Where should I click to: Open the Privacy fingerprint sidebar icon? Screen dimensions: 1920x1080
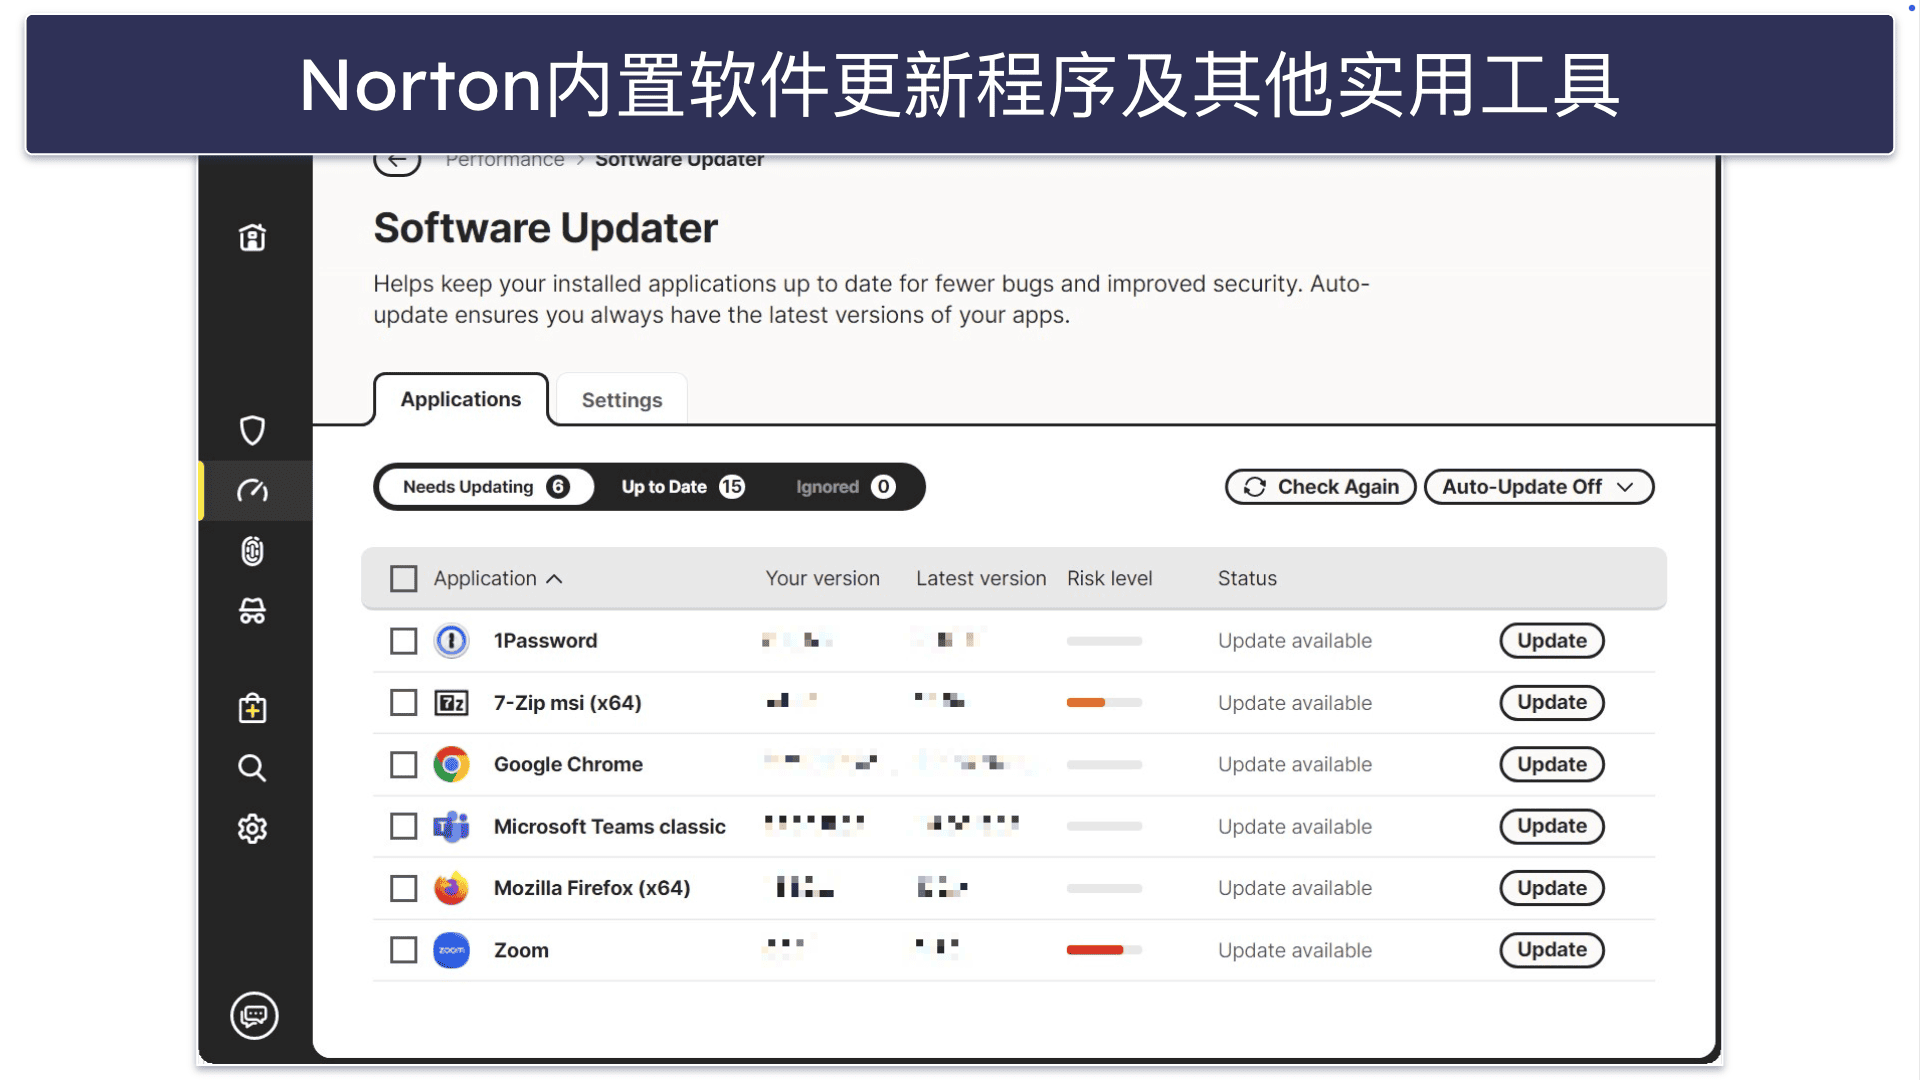coord(252,551)
